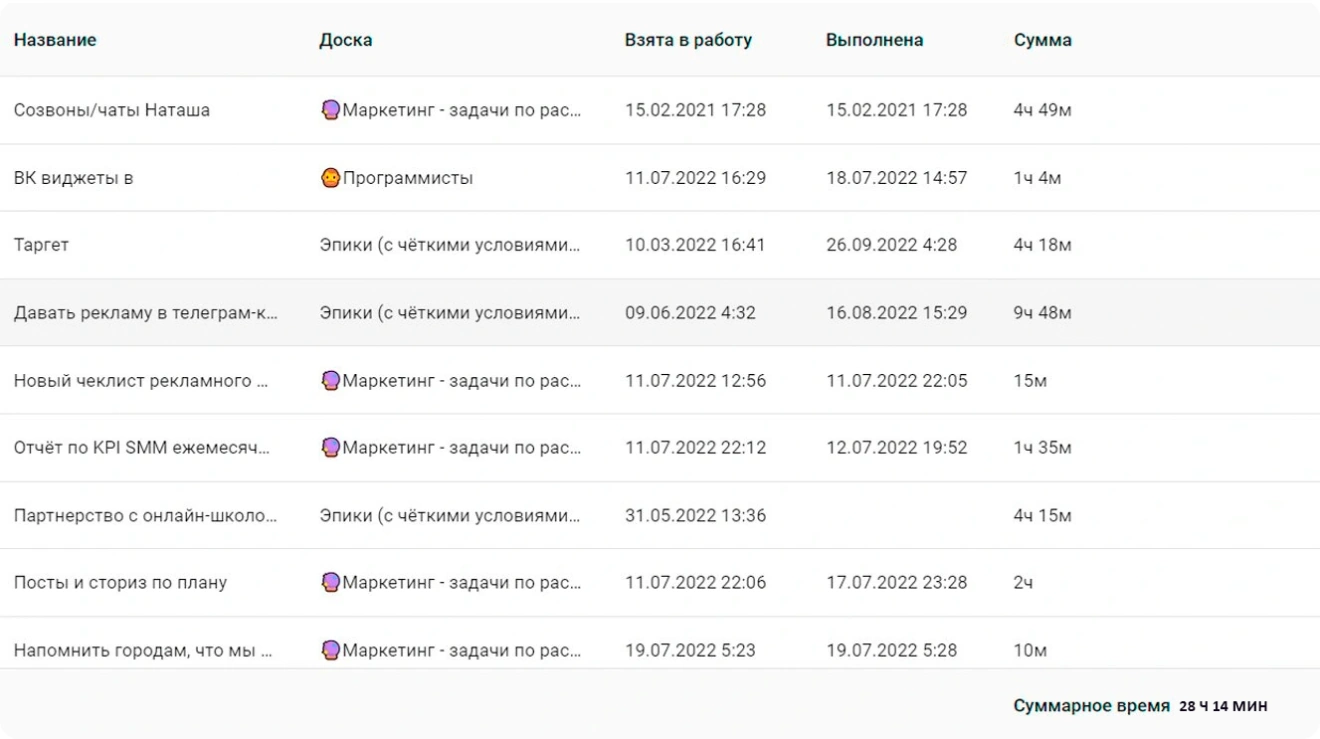The image size is (1320, 739).
Task: Click the 26.09.2022 4:28 completion date
Action: click(x=891, y=245)
